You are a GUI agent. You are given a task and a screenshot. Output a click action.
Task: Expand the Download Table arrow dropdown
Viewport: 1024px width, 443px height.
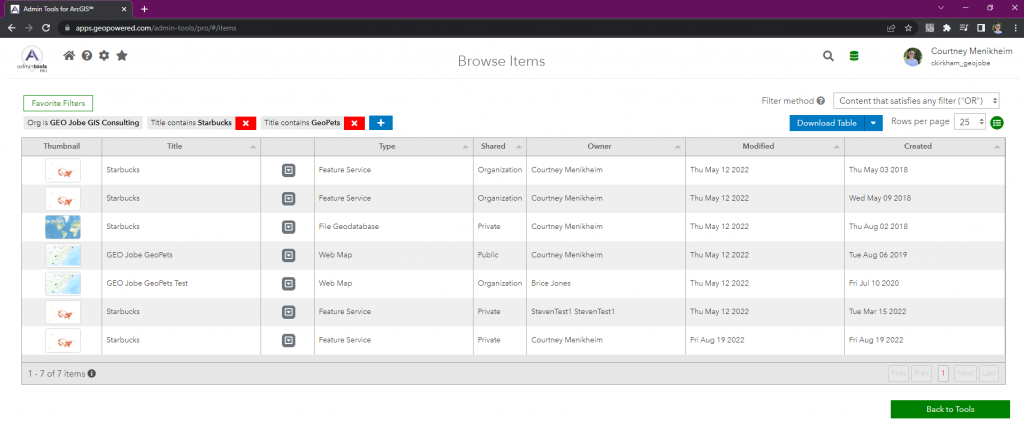click(x=874, y=122)
